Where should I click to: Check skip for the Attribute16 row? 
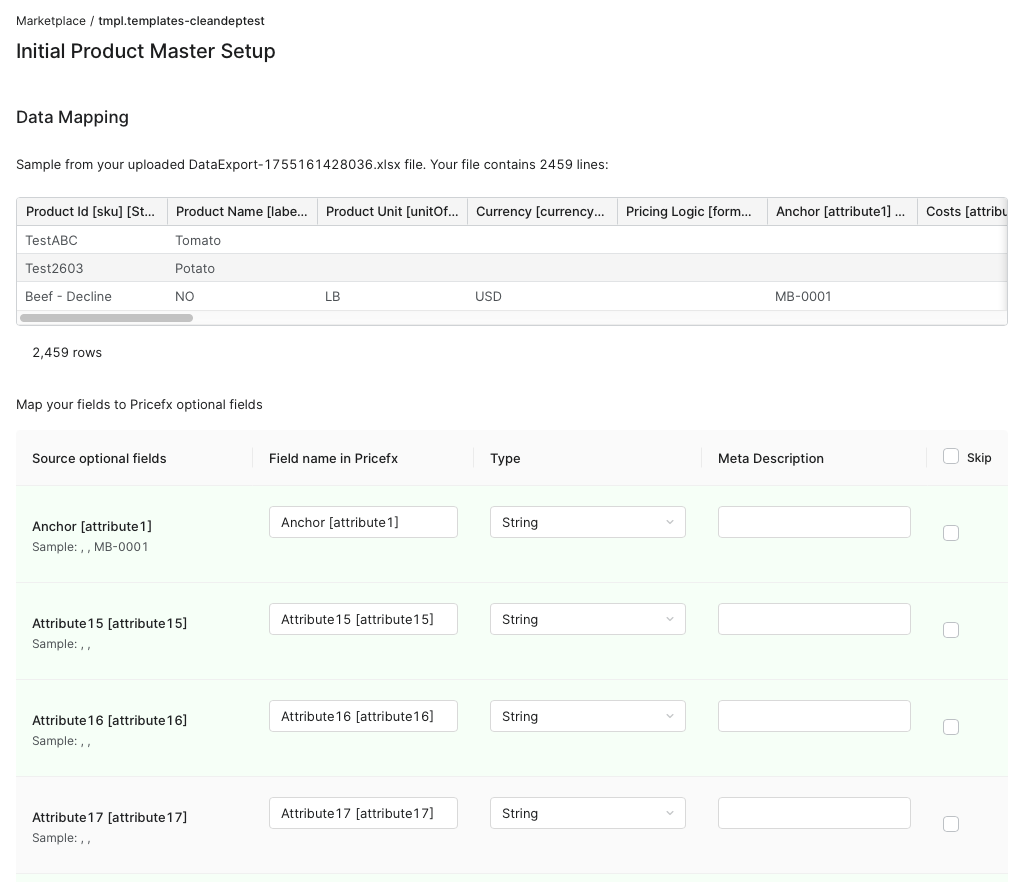tap(951, 727)
